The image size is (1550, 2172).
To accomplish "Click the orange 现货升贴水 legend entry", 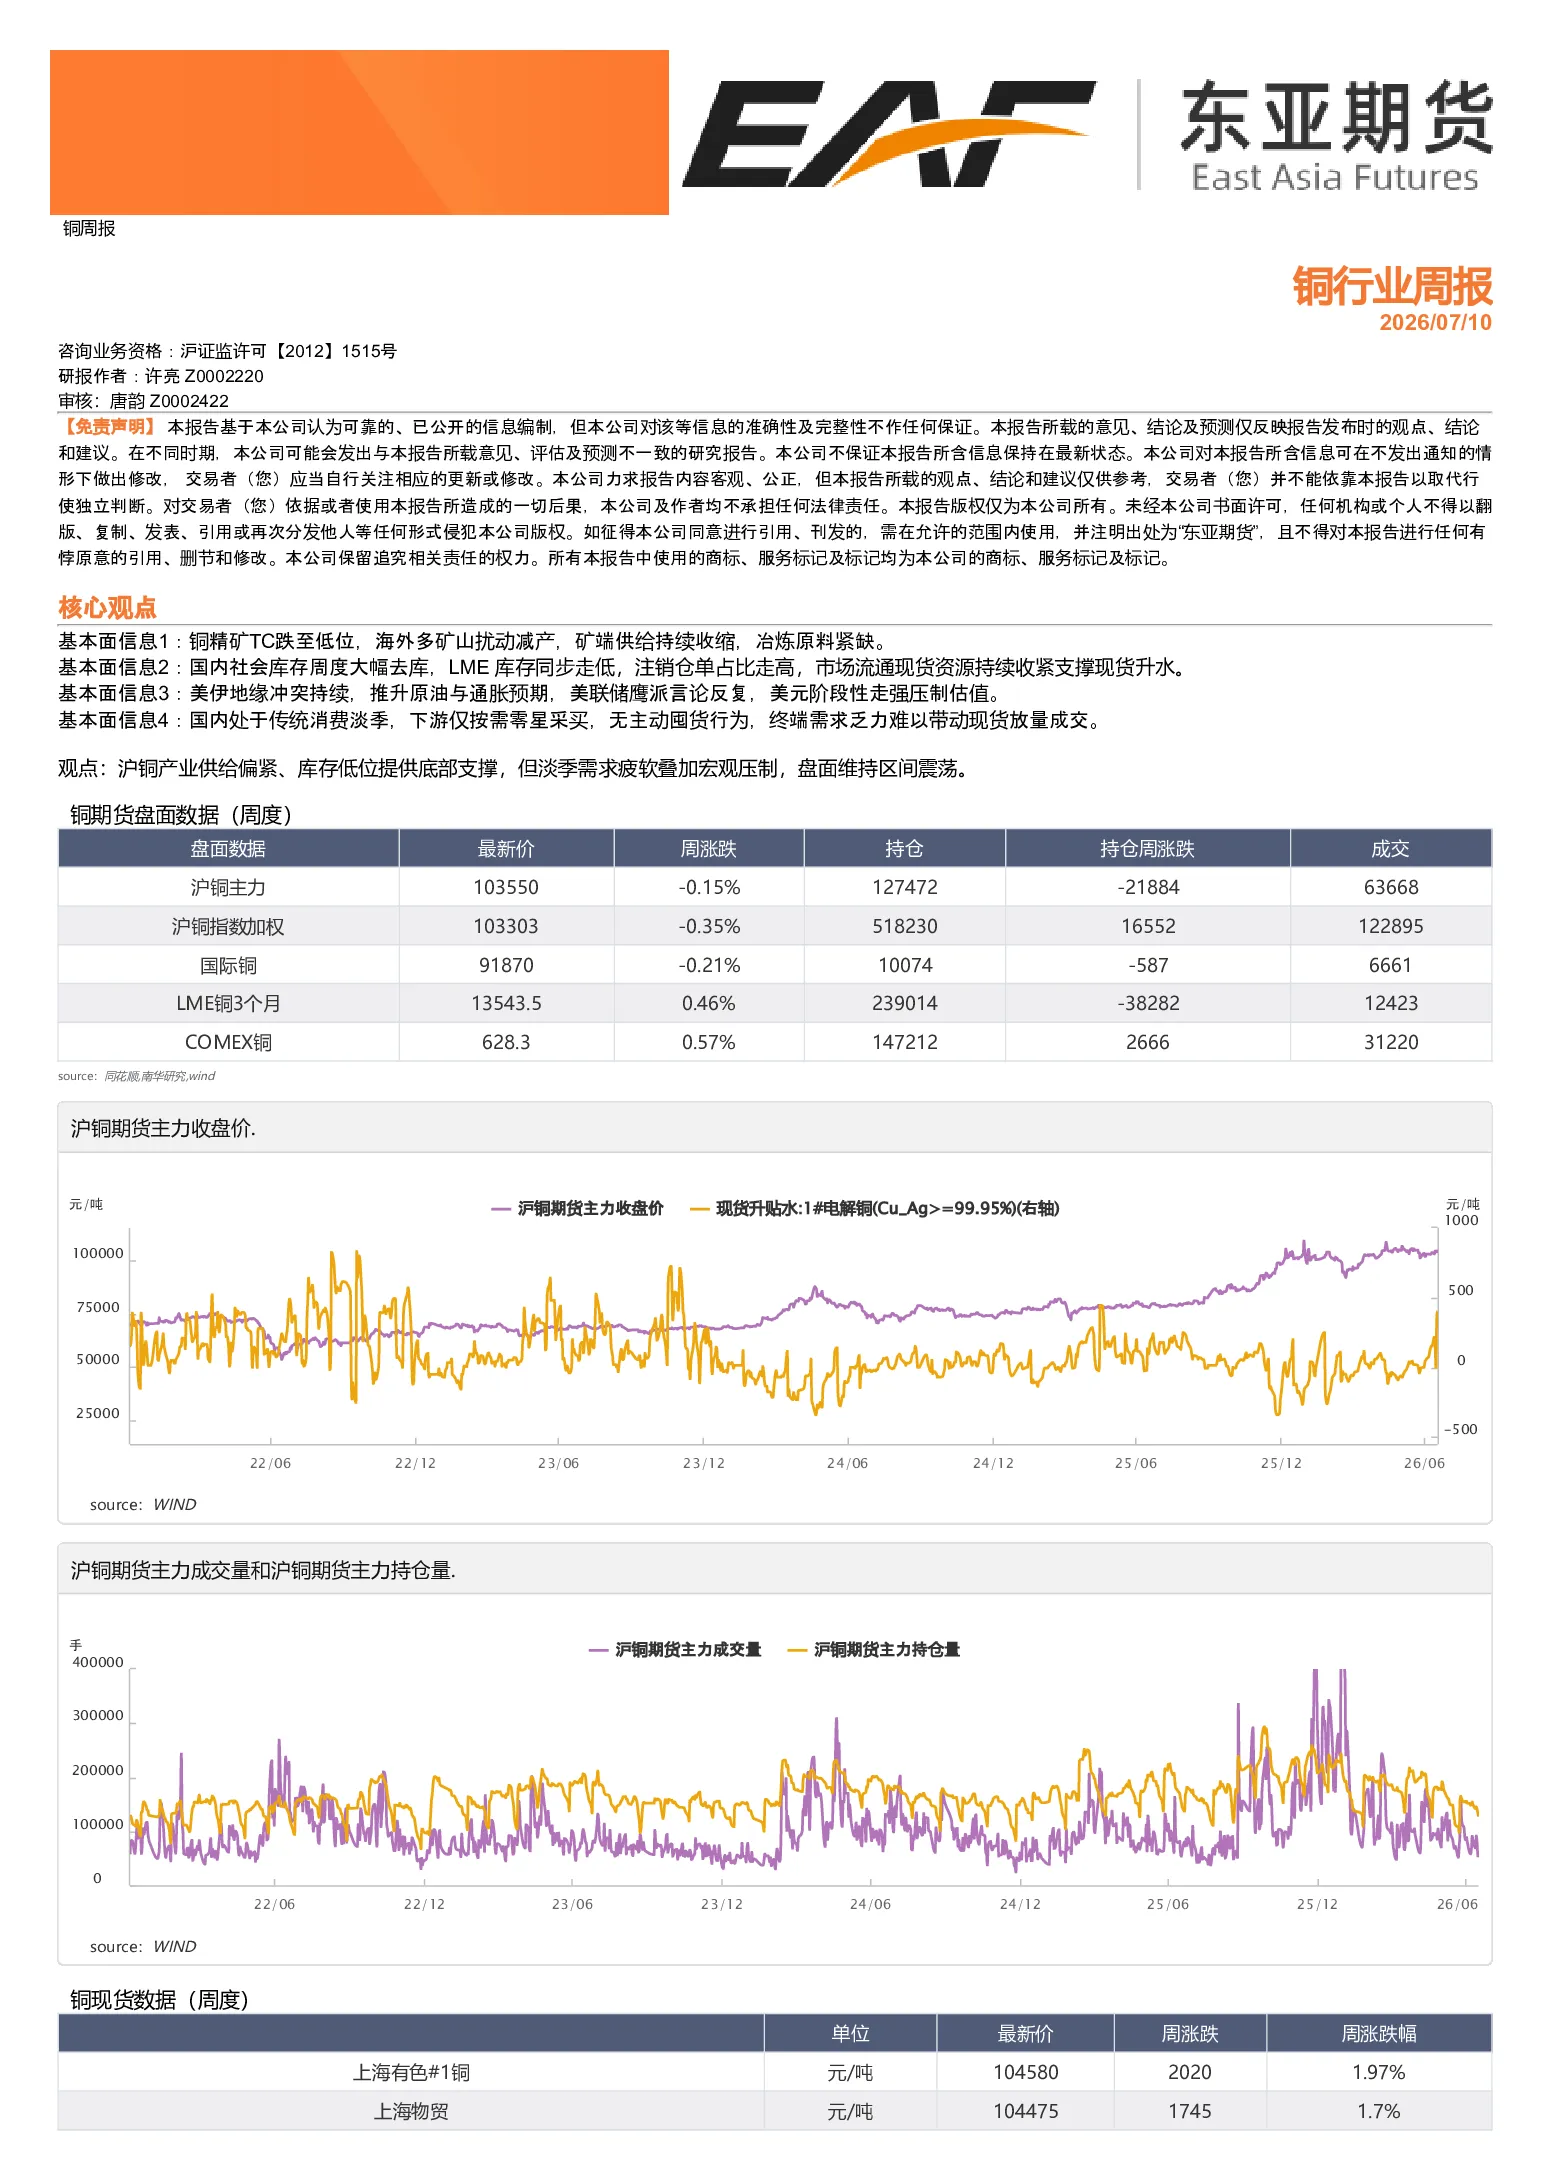I will pyautogui.click(x=875, y=1208).
